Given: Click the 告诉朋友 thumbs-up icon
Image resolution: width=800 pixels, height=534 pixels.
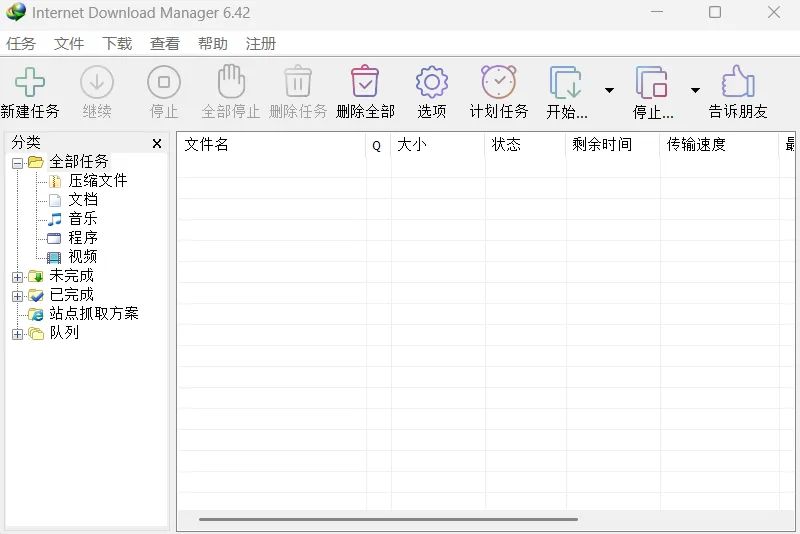Looking at the screenshot, I should (738, 82).
